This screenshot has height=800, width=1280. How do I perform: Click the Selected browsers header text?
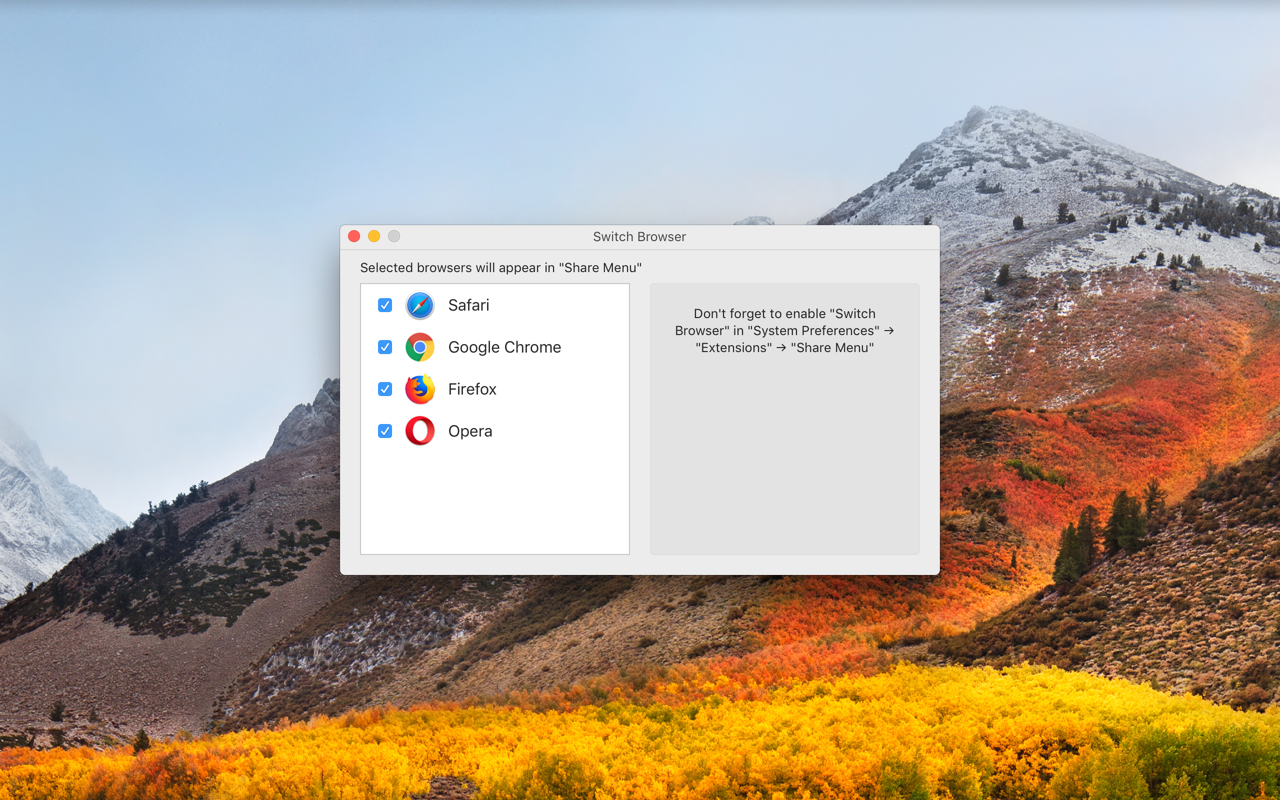[x=498, y=267]
